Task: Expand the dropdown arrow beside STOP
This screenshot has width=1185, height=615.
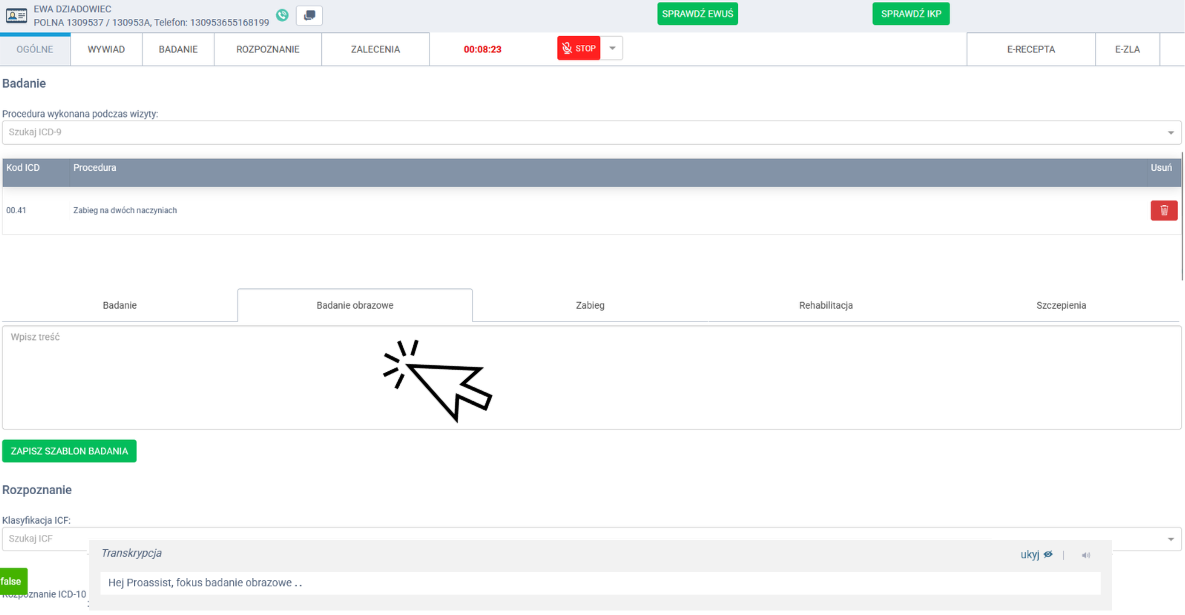Action: coord(612,48)
